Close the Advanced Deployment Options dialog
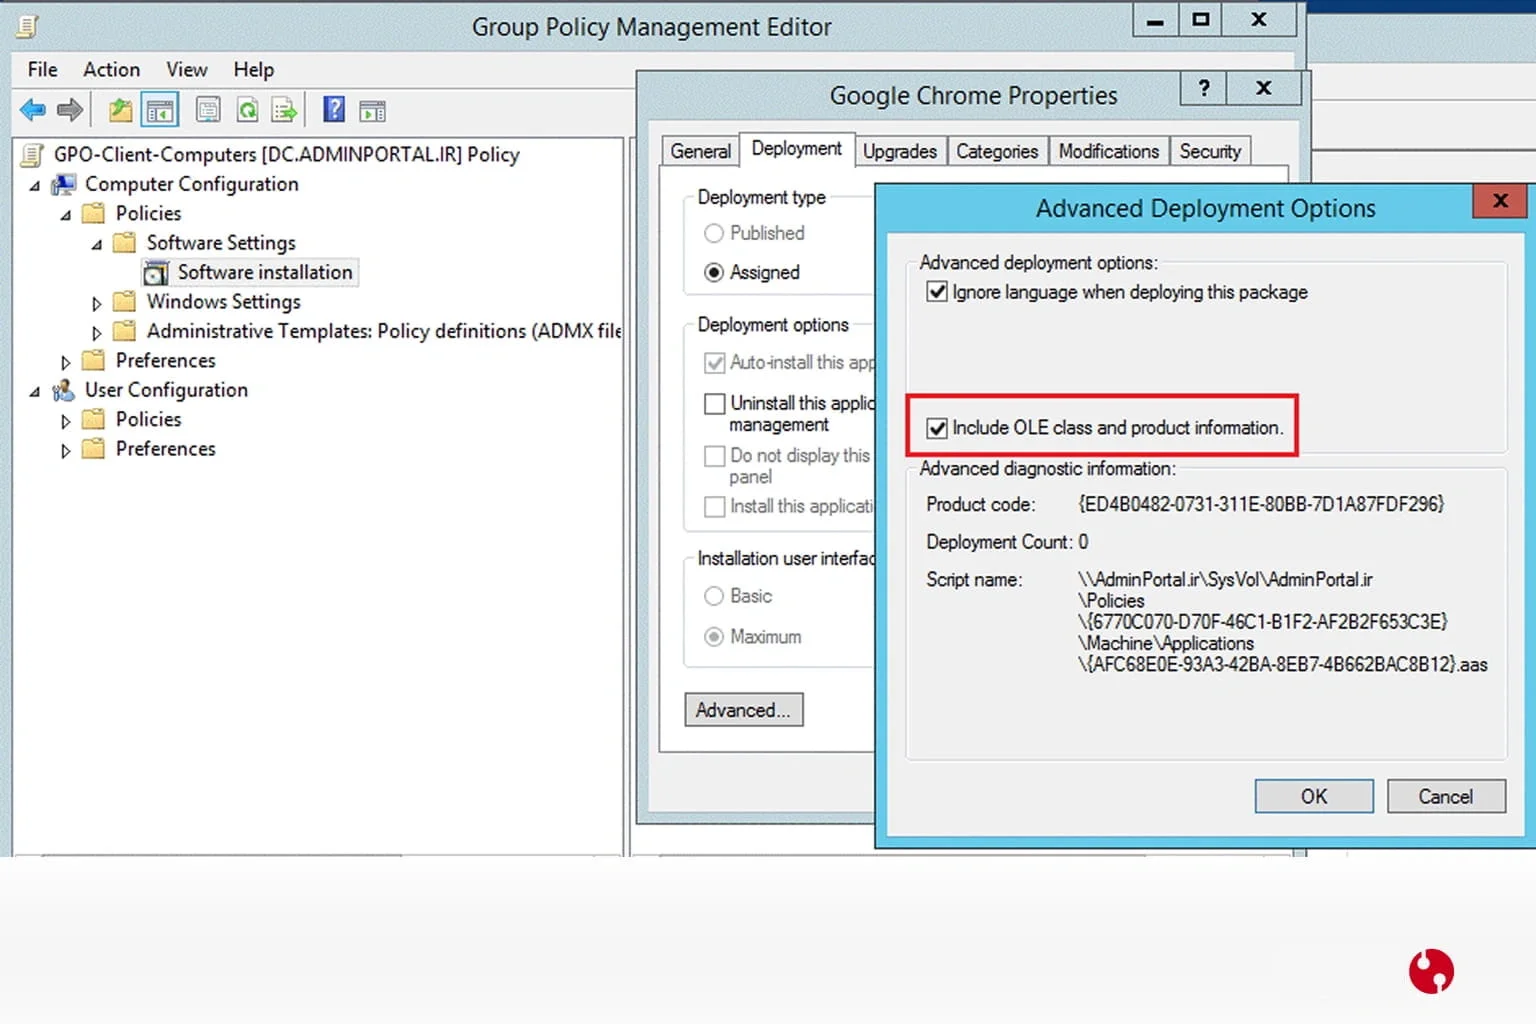The image size is (1536, 1024). [1500, 201]
